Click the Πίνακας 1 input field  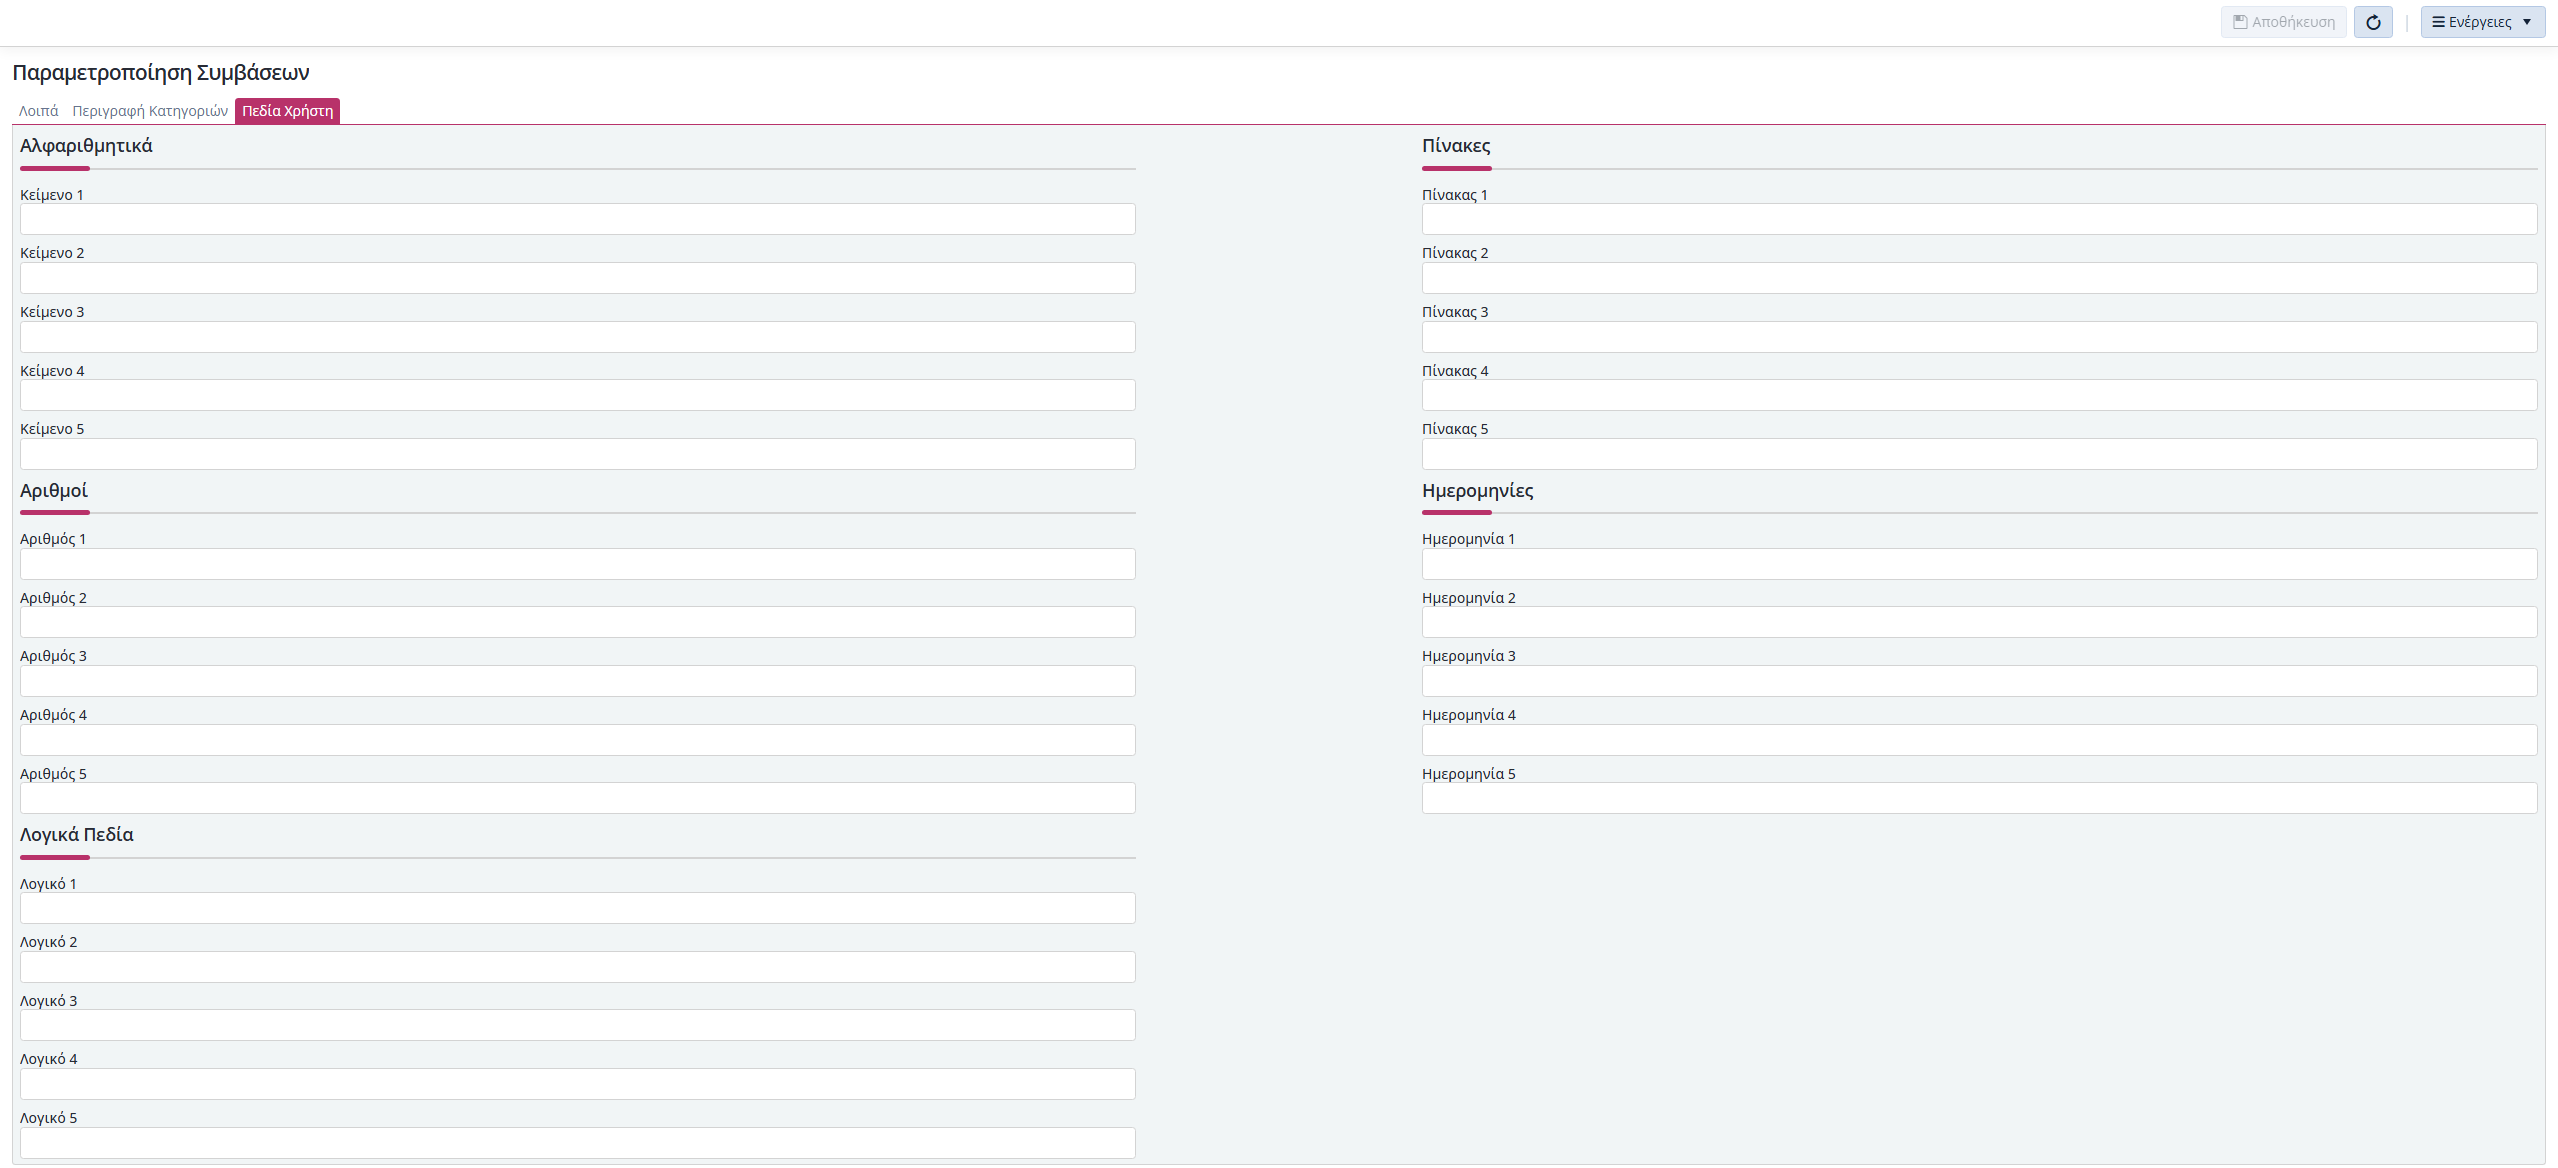click(x=1979, y=219)
